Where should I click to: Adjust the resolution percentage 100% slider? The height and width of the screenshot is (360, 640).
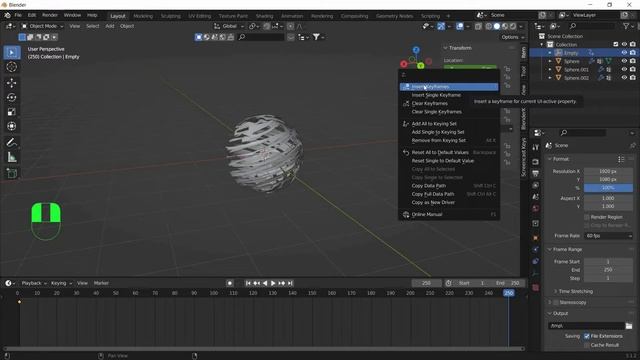pos(608,188)
